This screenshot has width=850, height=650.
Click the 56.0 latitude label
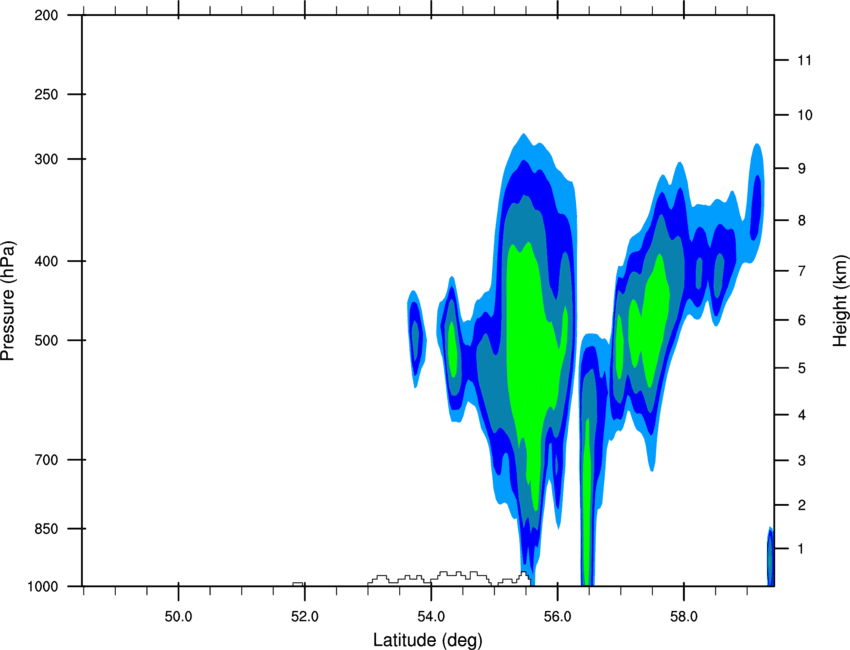tap(557, 617)
